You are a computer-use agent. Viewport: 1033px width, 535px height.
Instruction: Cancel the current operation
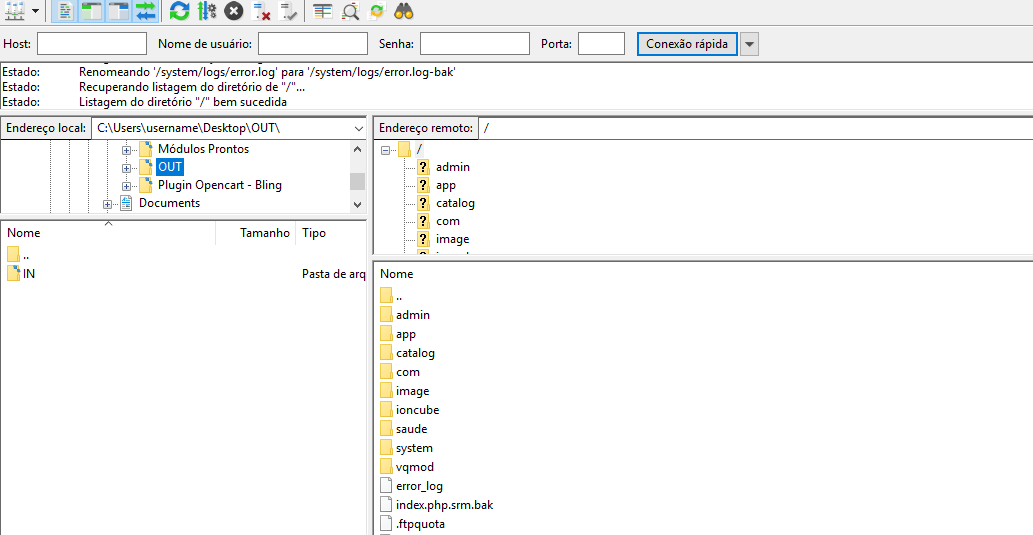[x=233, y=11]
